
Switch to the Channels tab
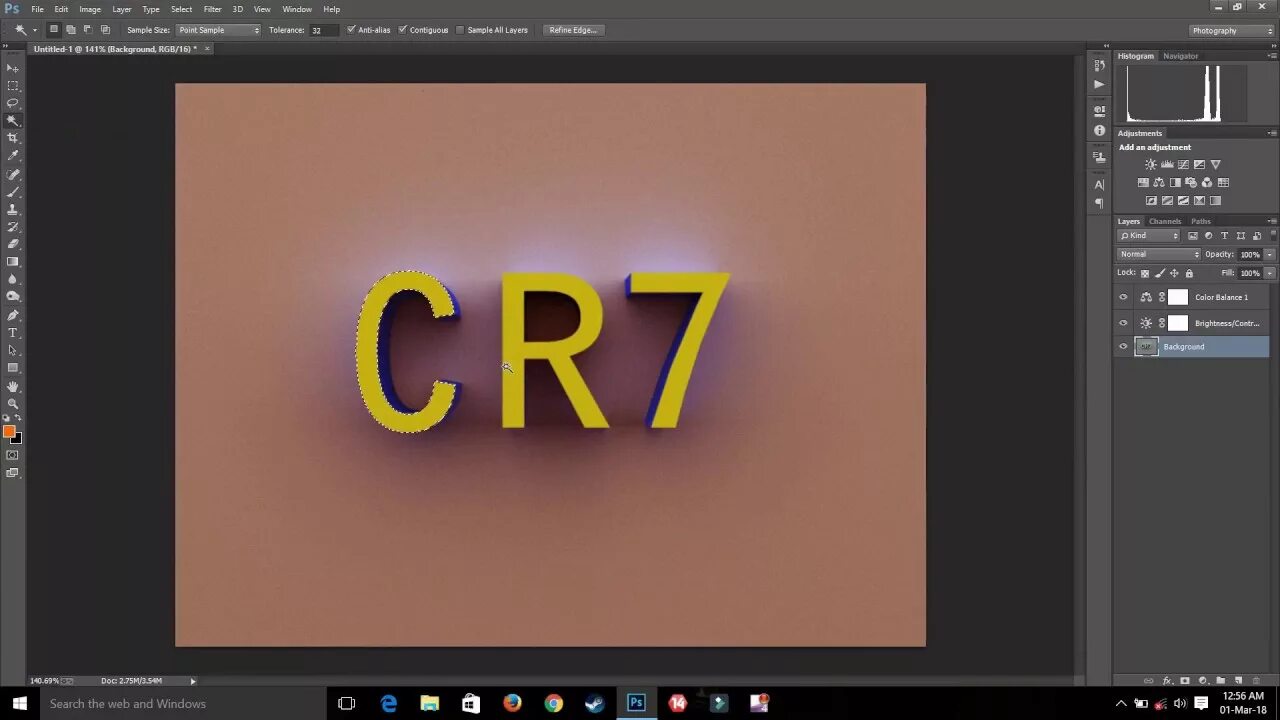[x=1165, y=221]
